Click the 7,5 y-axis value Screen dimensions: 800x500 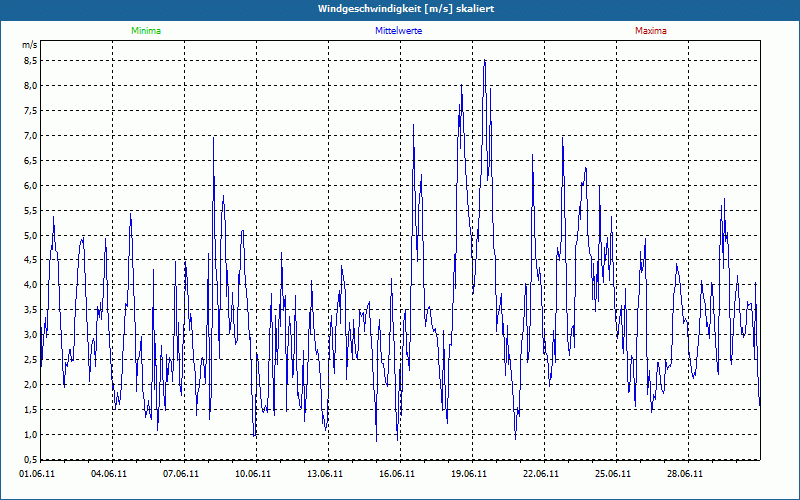tap(31, 111)
